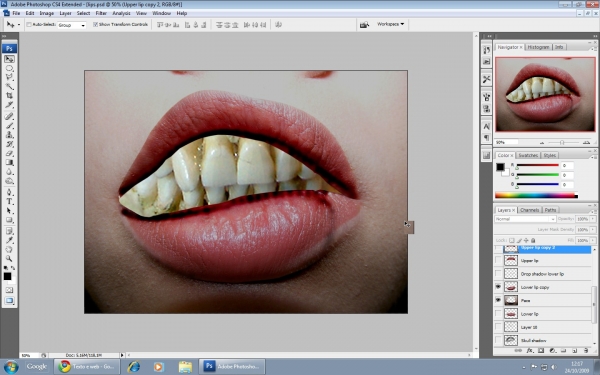Image resolution: width=600 pixels, height=375 pixels.
Task: Select the Eraser tool
Action: coord(9,153)
